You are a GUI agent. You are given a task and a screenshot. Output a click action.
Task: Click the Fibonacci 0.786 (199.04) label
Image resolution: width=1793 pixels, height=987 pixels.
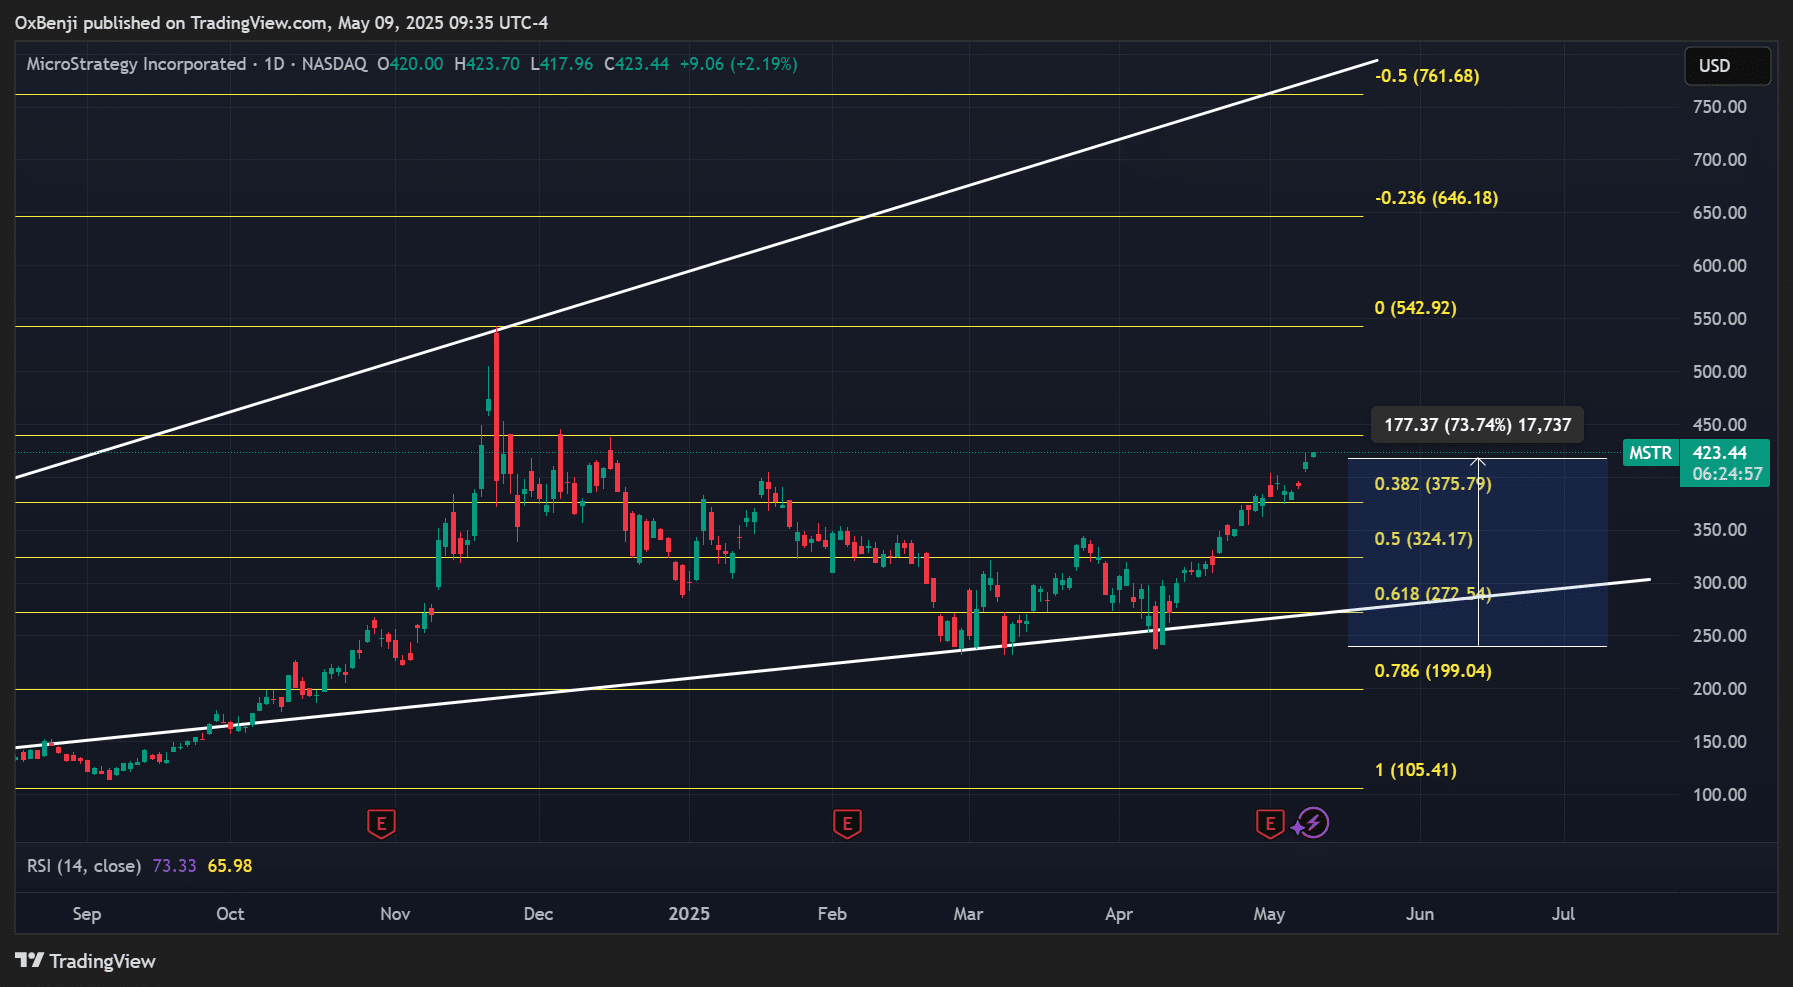pyautogui.click(x=1433, y=671)
